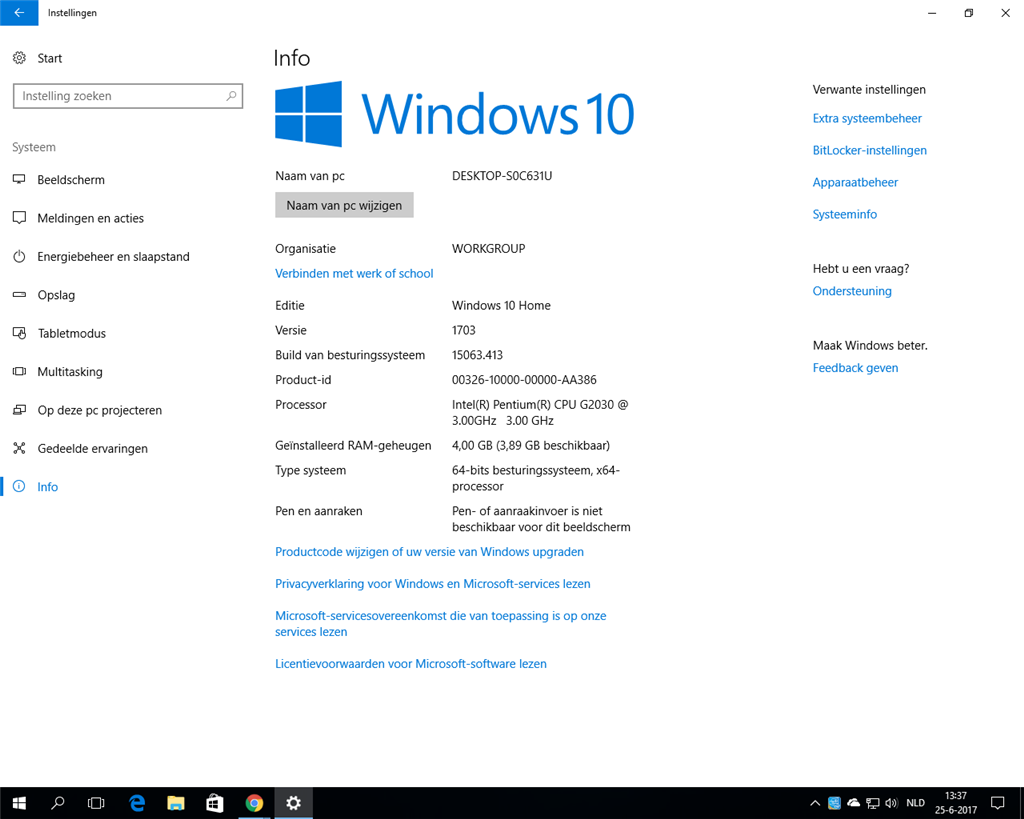Image resolution: width=1024 pixels, height=819 pixels.
Task: Open the Windows Start menu
Action: pyautogui.click(x=19, y=803)
